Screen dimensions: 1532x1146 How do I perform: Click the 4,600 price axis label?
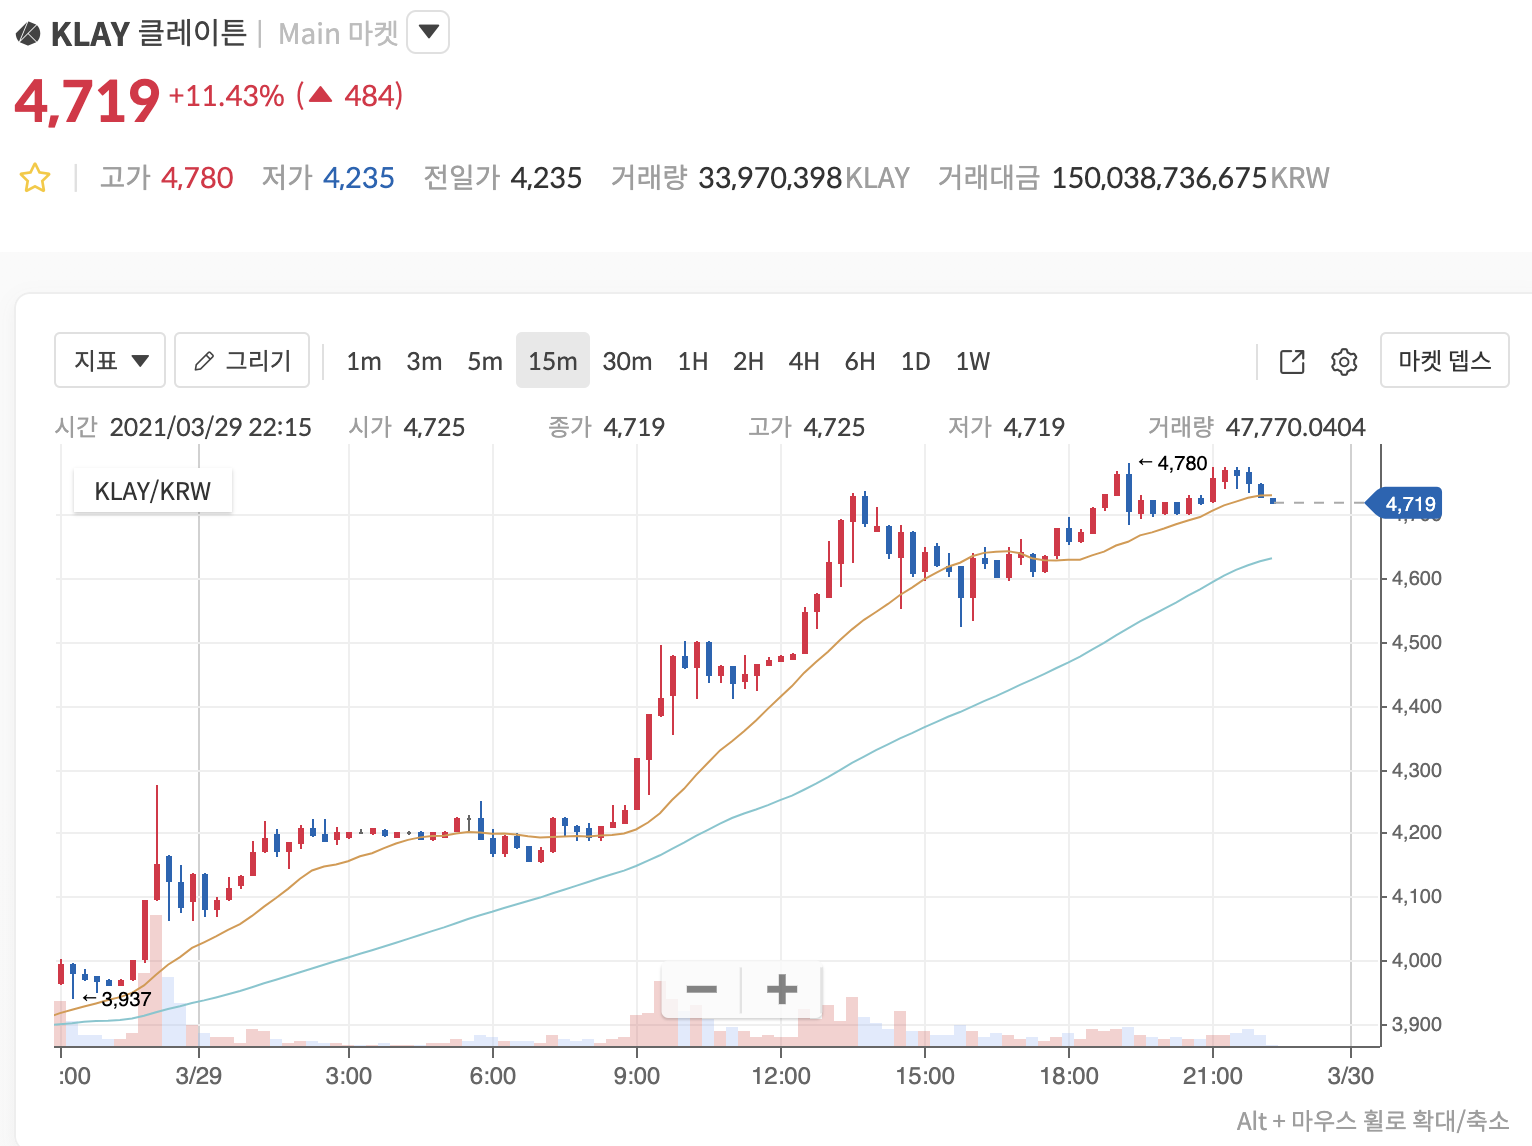[1417, 578]
